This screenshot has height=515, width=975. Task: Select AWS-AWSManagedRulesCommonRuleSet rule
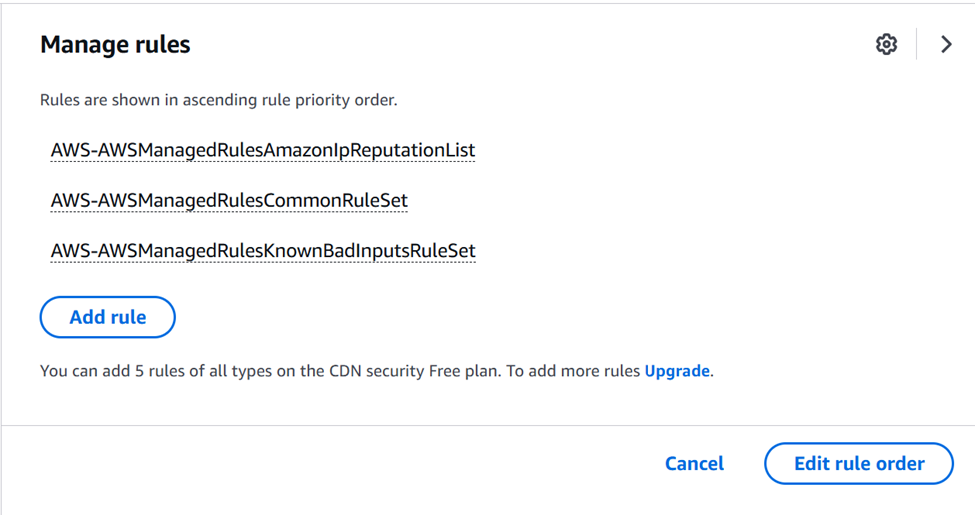tap(229, 200)
